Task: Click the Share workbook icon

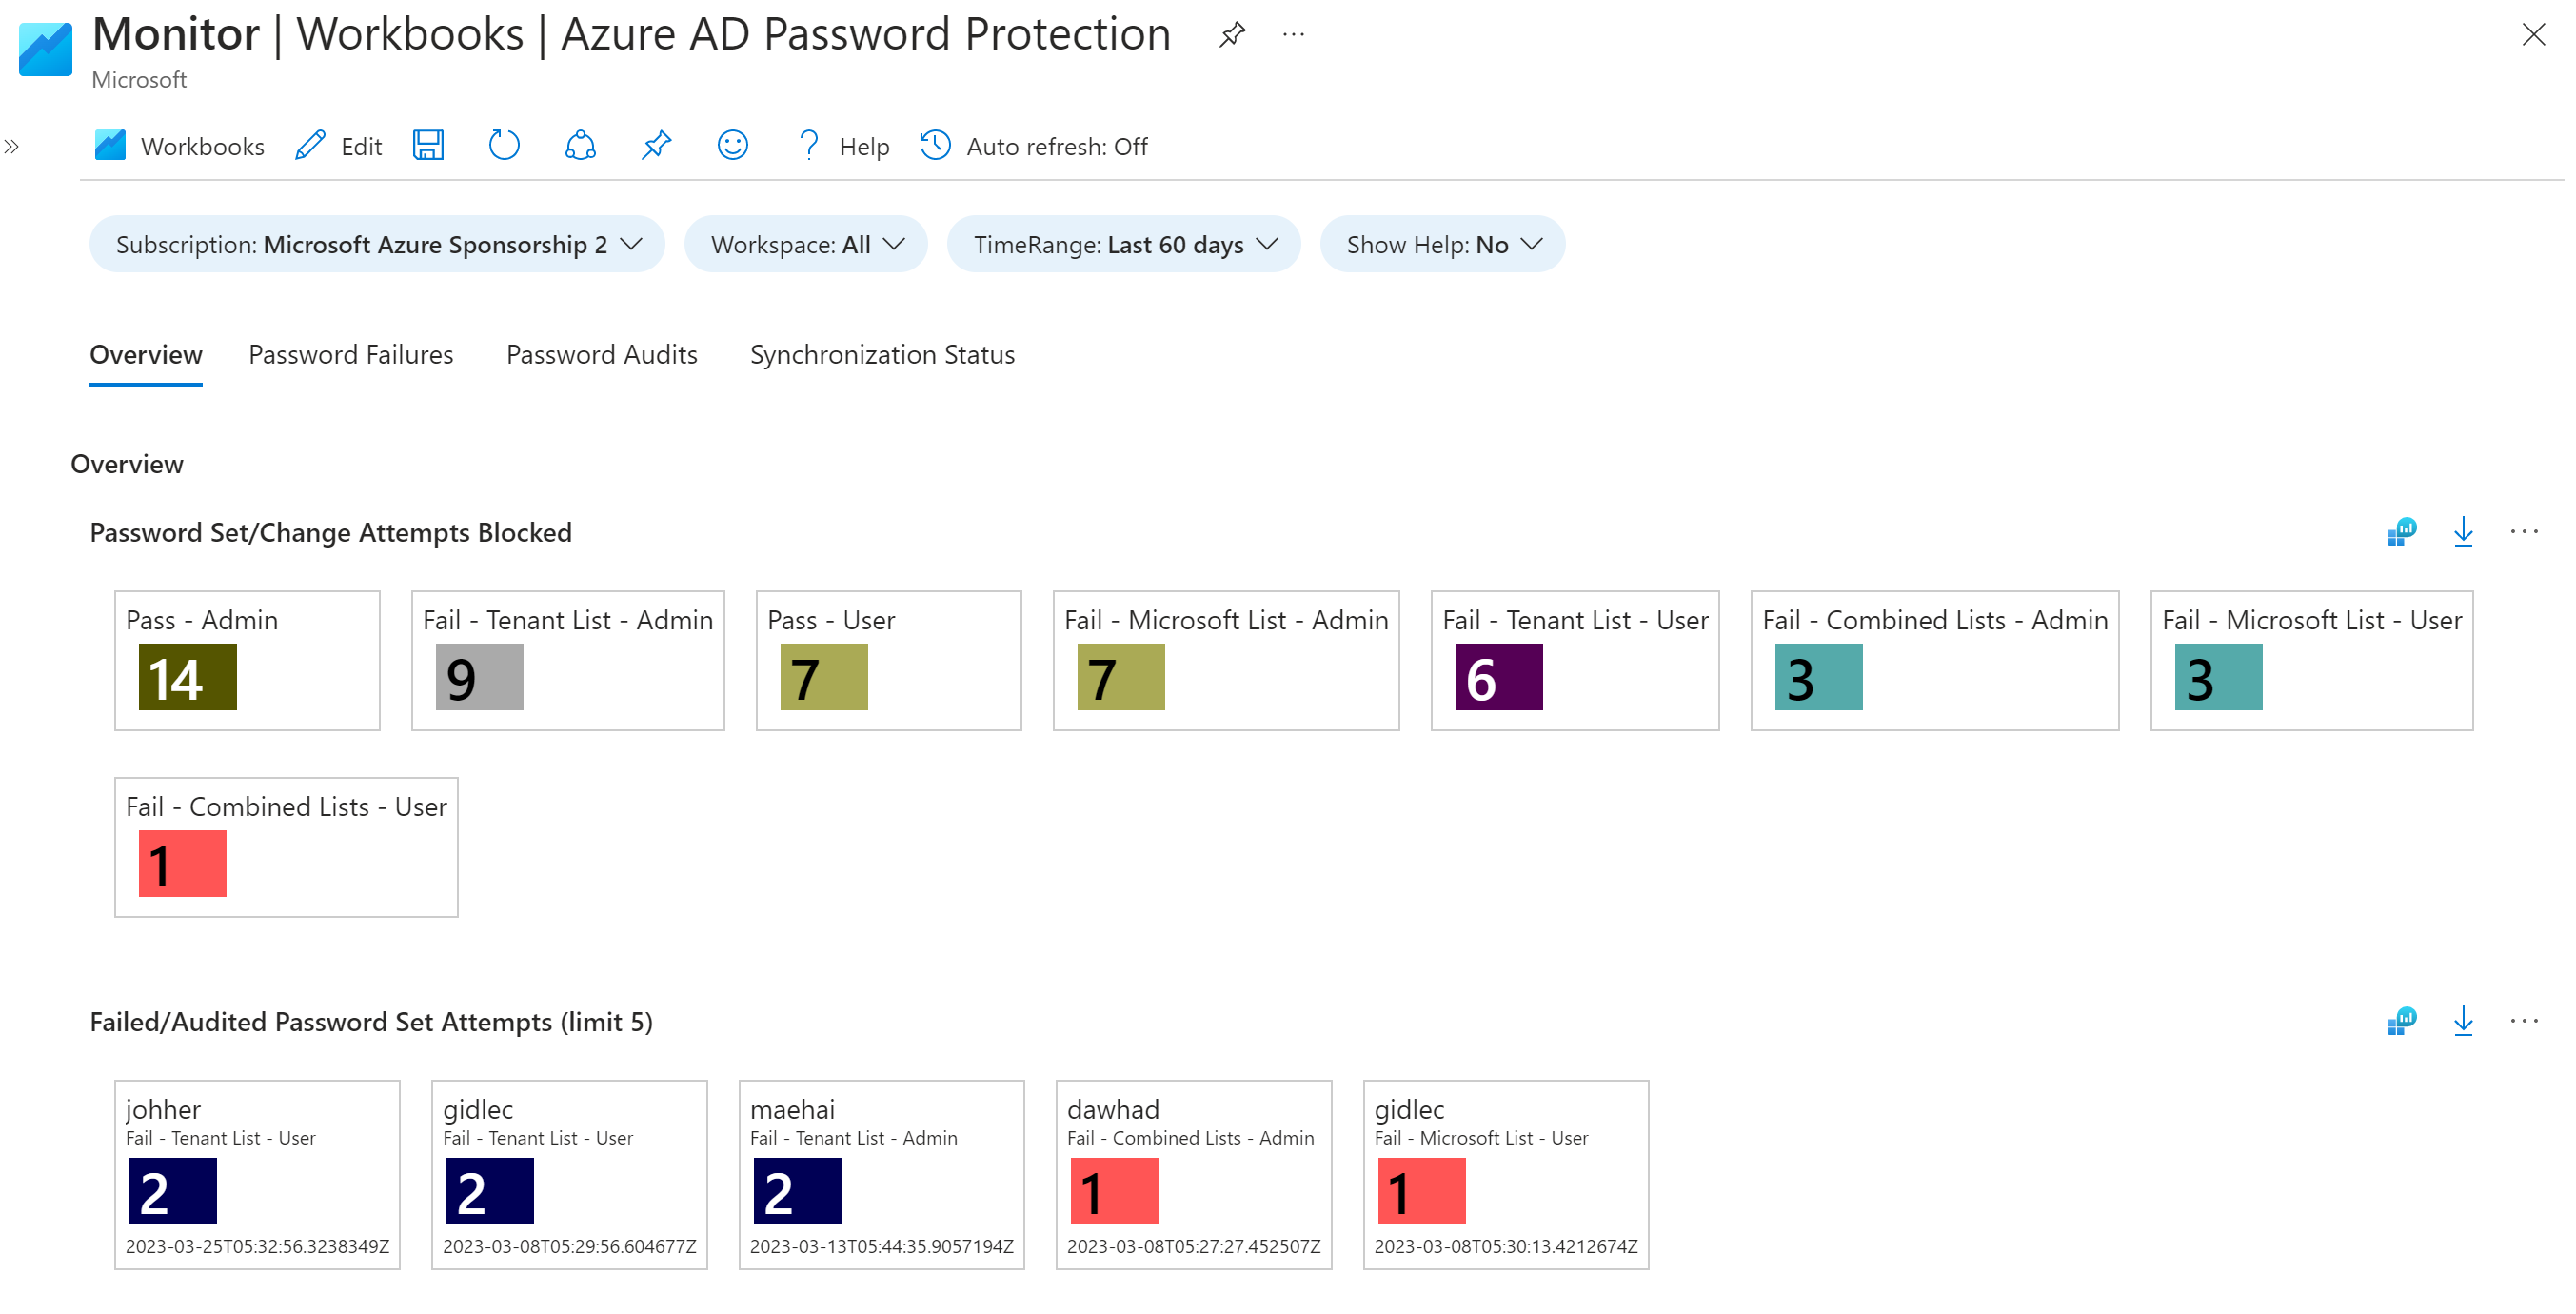Action: coord(580,146)
